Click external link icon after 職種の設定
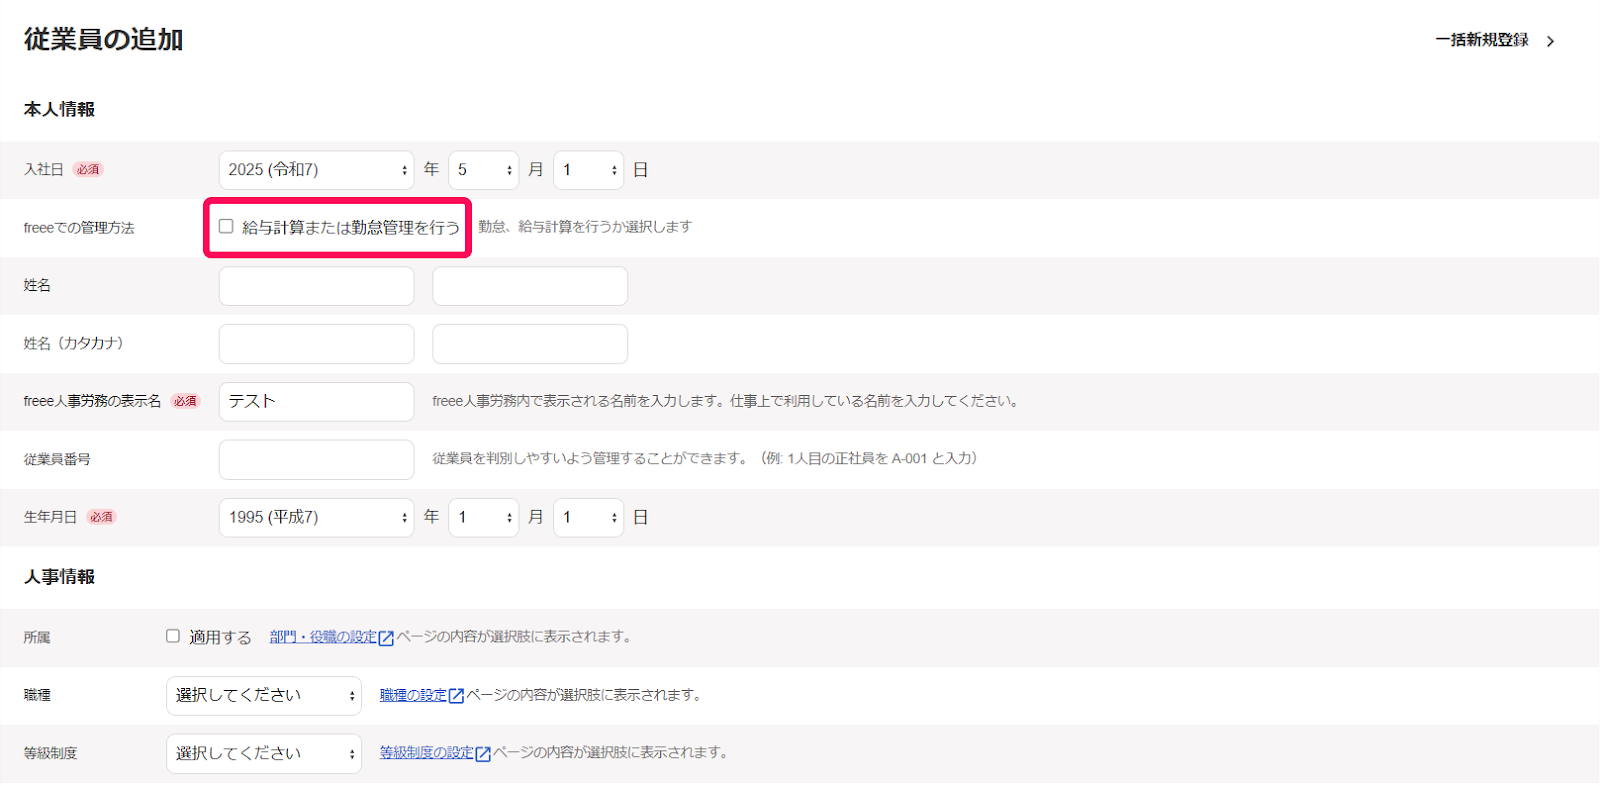 pyautogui.click(x=456, y=696)
